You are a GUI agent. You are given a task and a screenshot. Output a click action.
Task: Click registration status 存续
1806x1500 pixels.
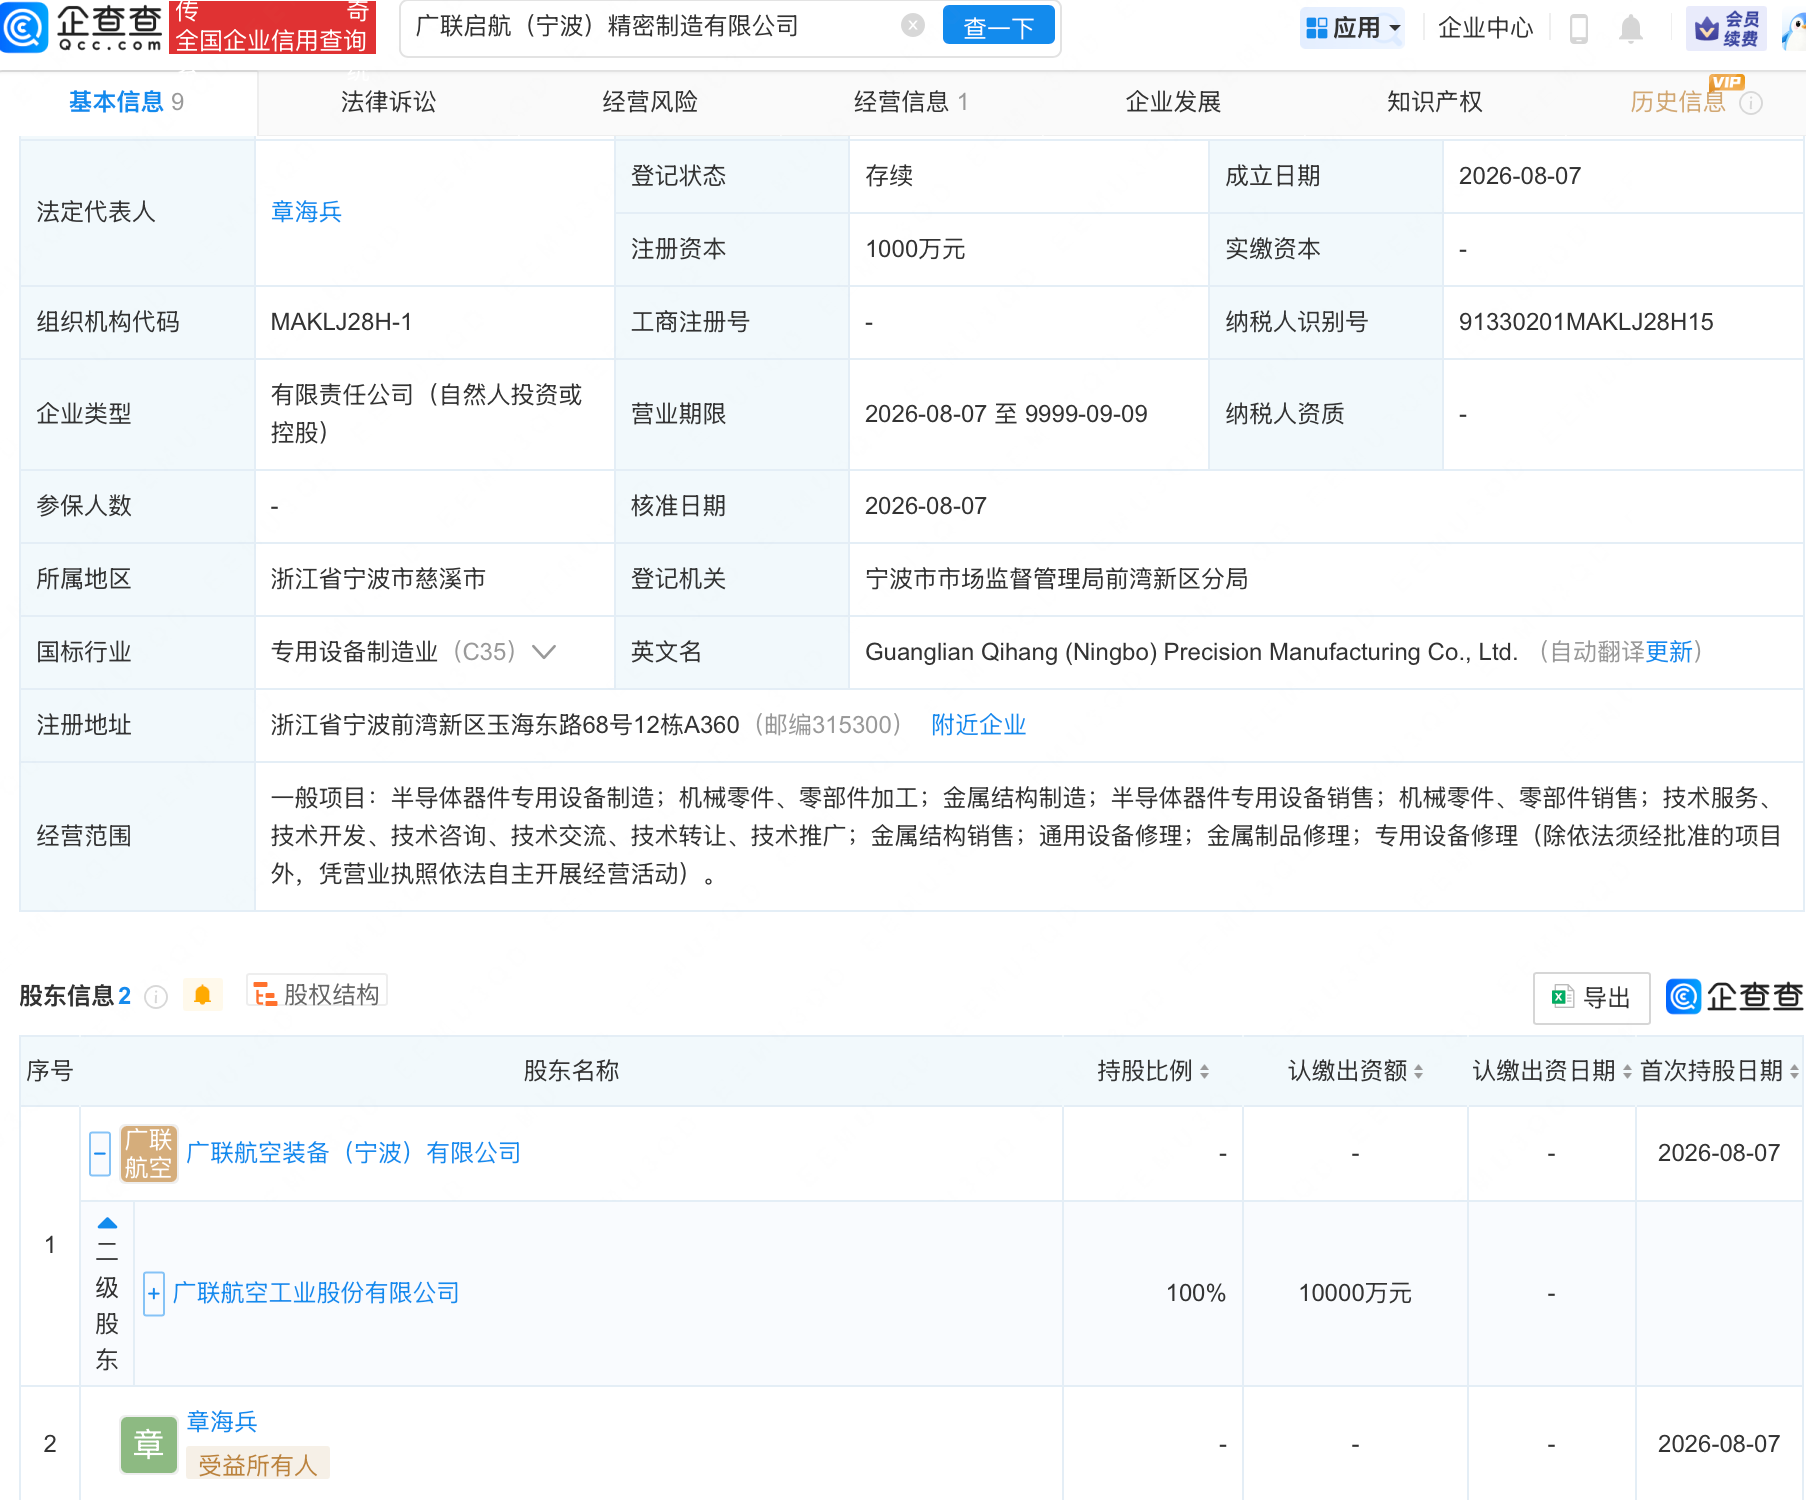(x=889, y=176)
